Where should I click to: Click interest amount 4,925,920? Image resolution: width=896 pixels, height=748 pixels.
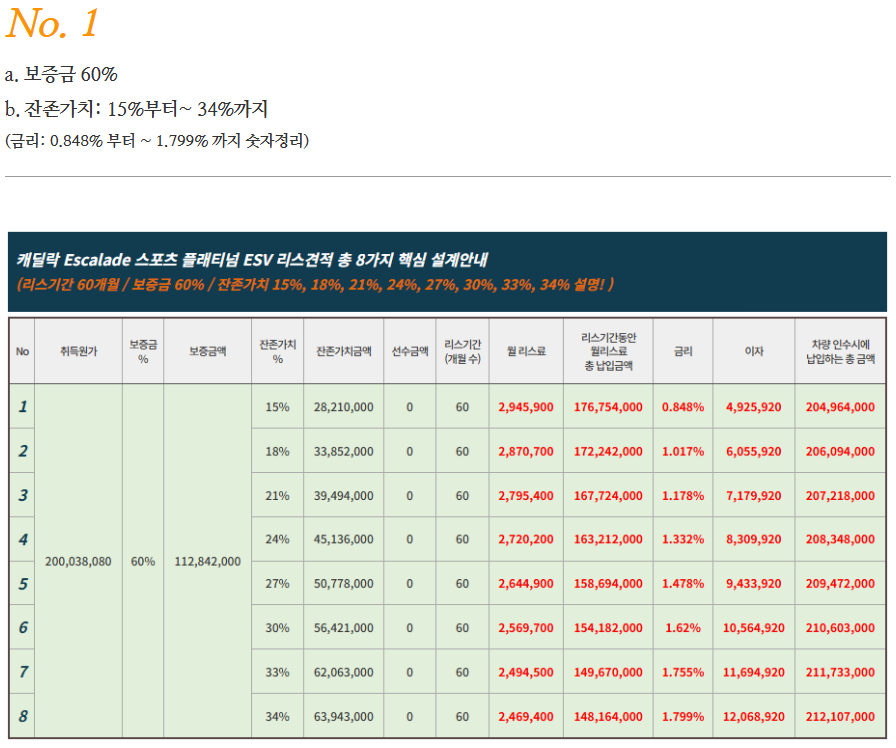tap(754, 407)
